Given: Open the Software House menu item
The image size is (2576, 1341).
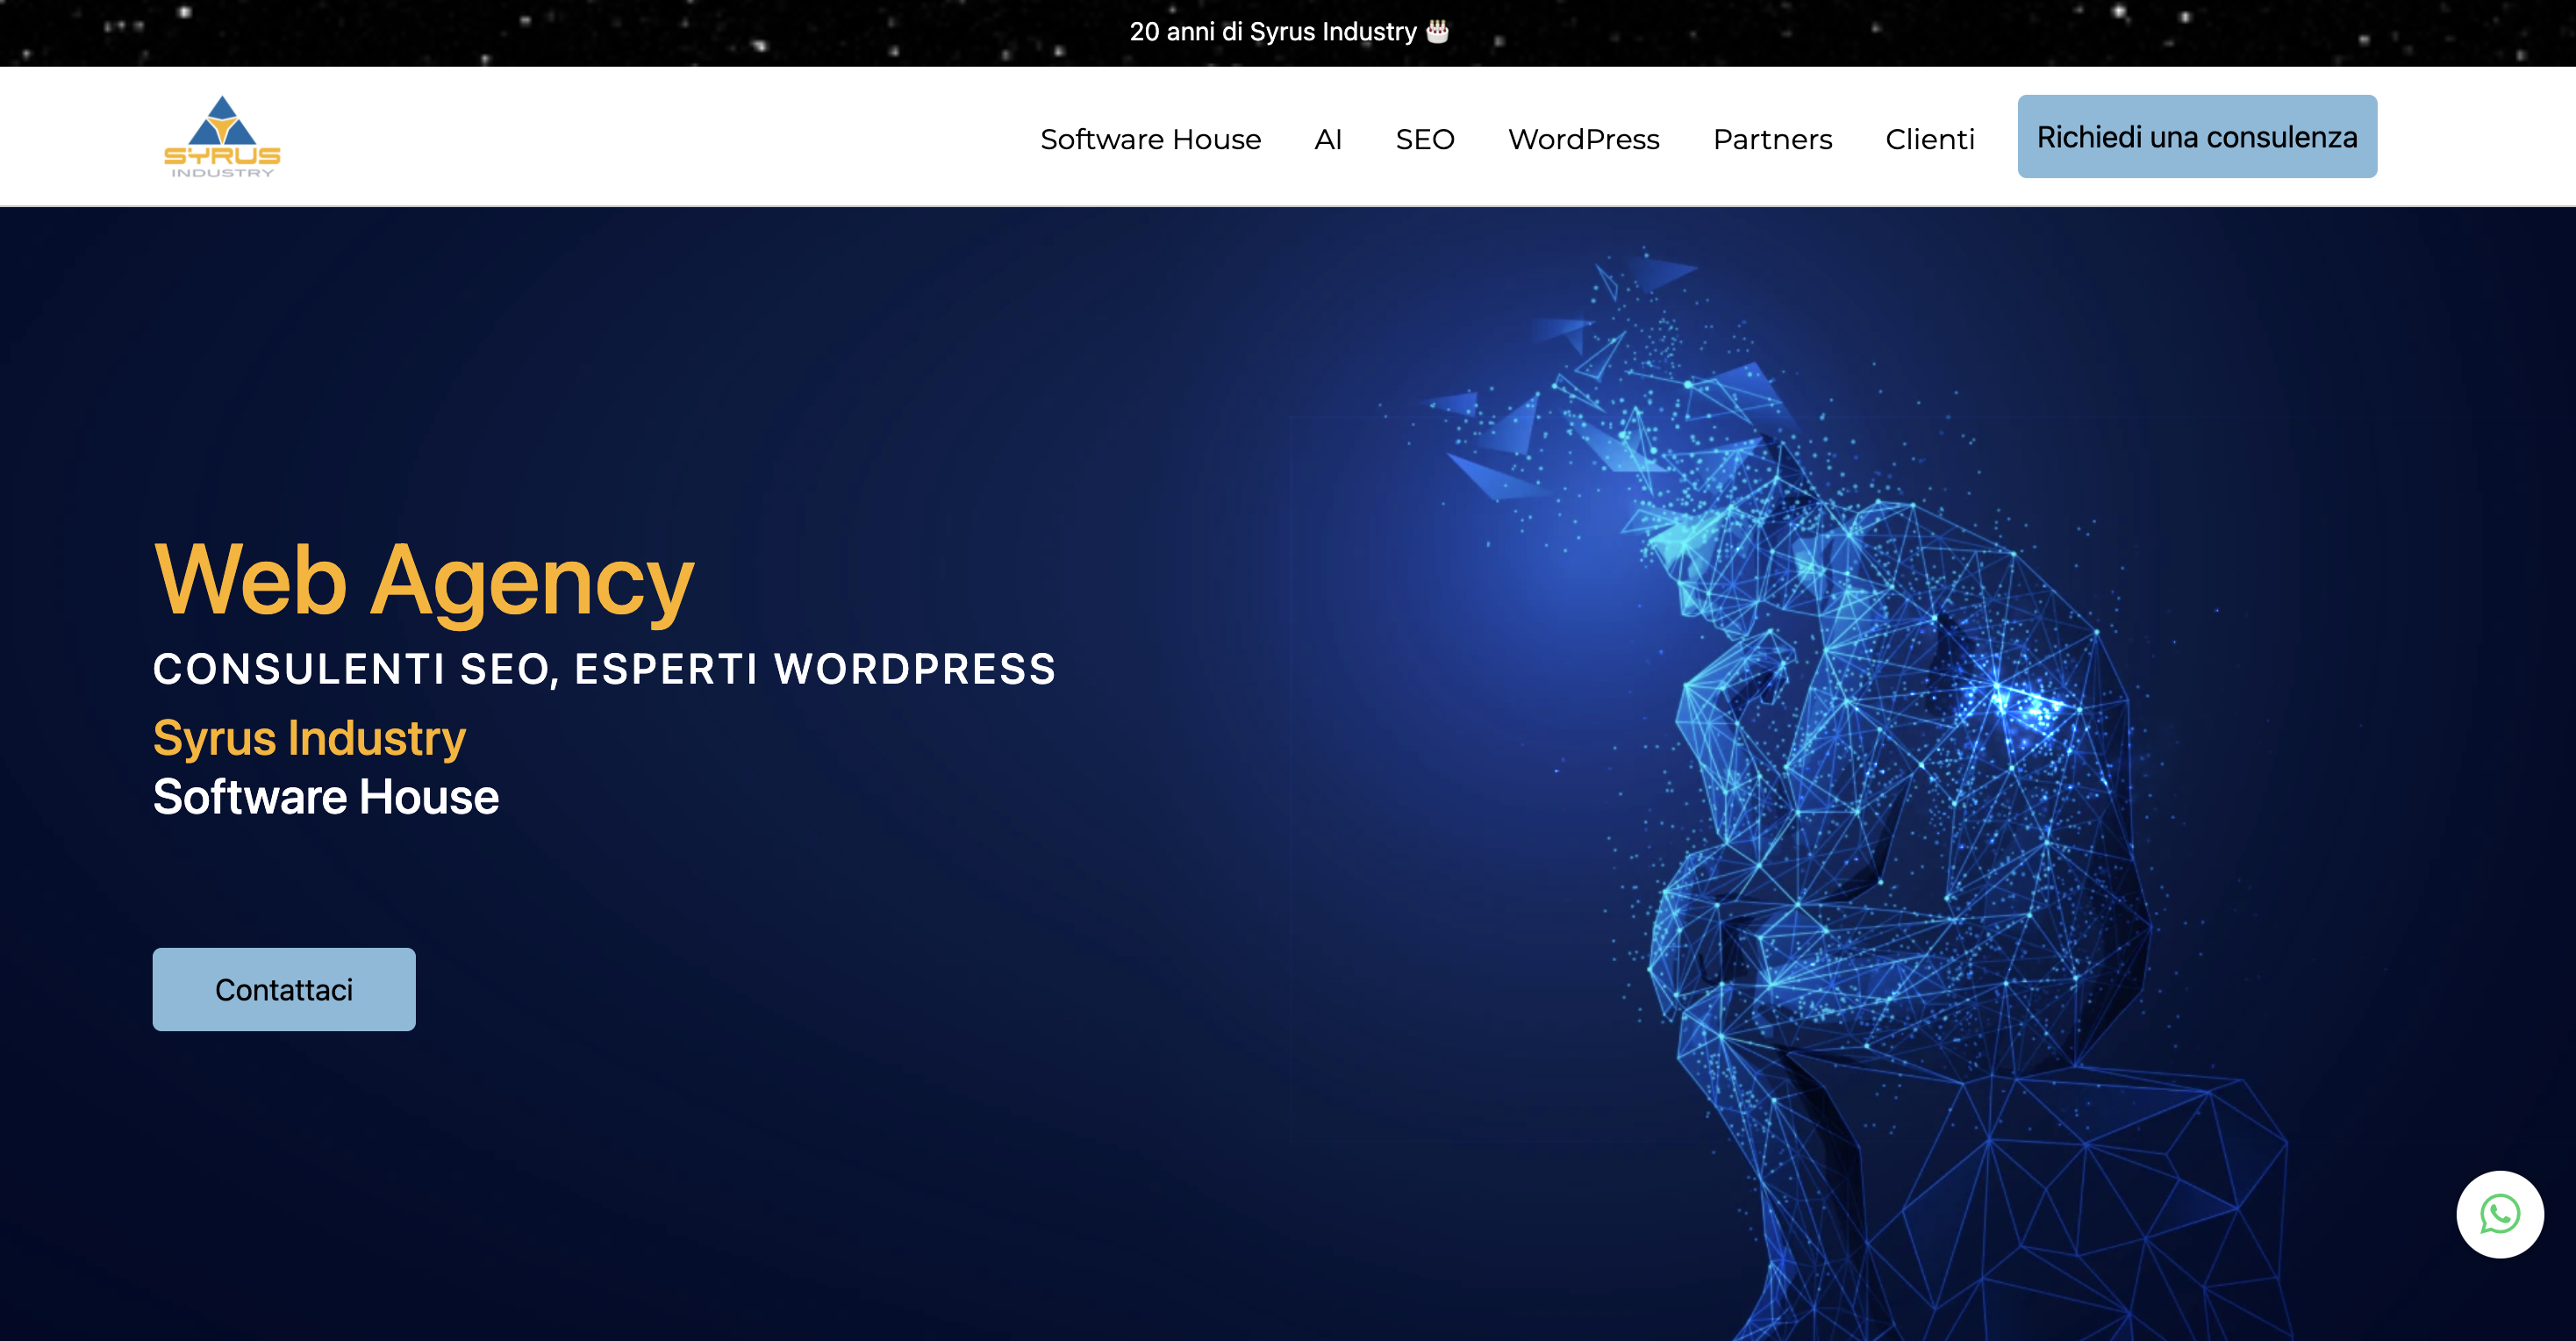Looking at the screenshot, I should click(x=1150, y=139).
